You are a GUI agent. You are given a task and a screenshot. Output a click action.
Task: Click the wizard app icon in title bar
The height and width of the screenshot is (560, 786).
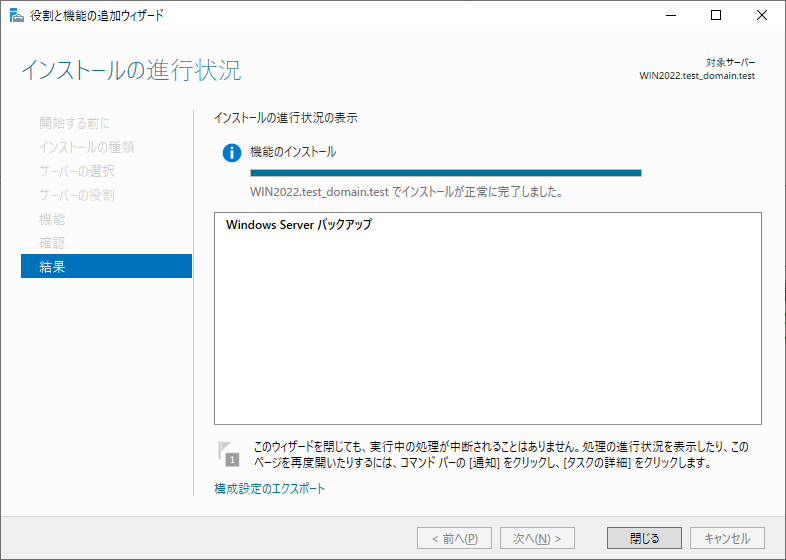tap(17, 16)
